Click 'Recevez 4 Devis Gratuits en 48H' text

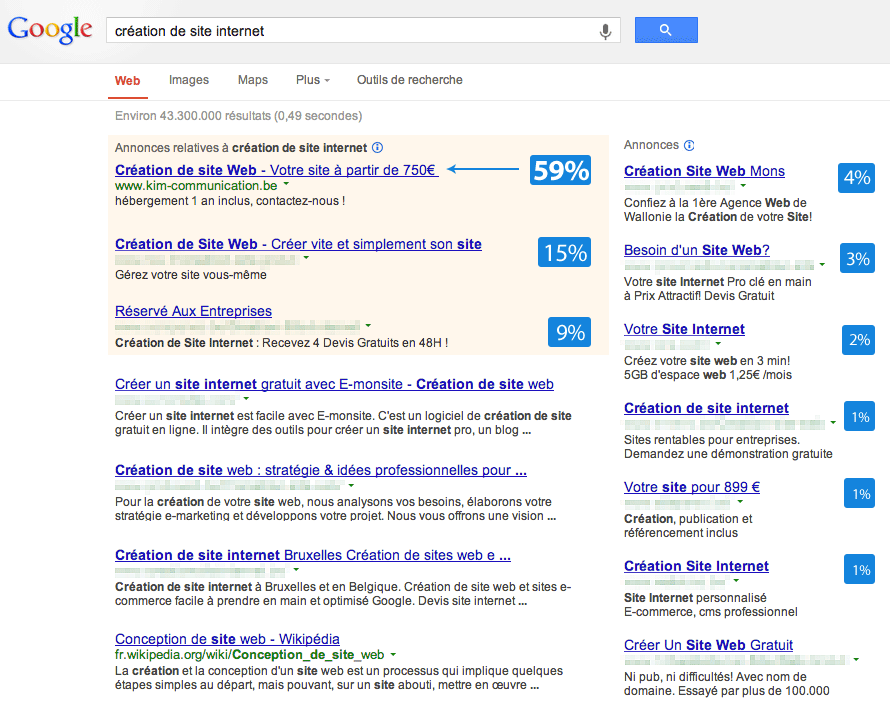(355, 343)
